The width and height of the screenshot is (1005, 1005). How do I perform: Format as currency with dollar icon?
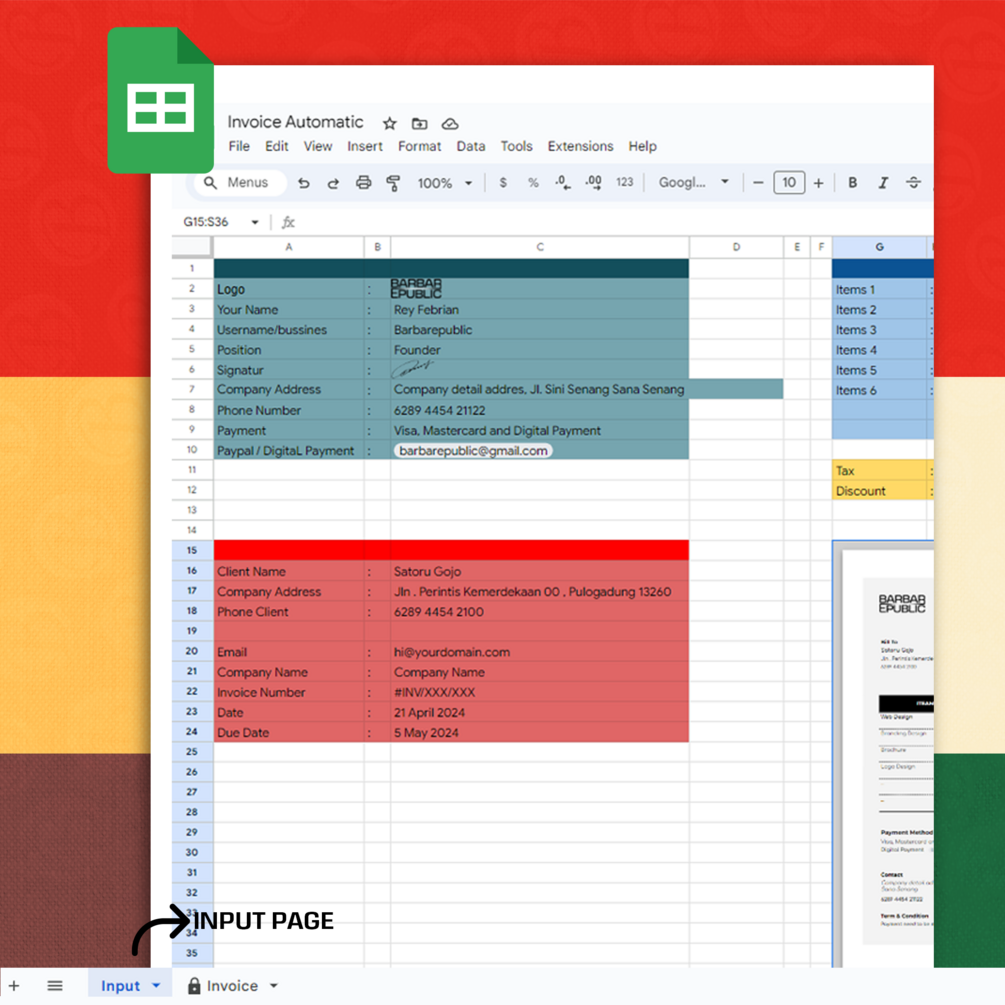tap(503, 183)
